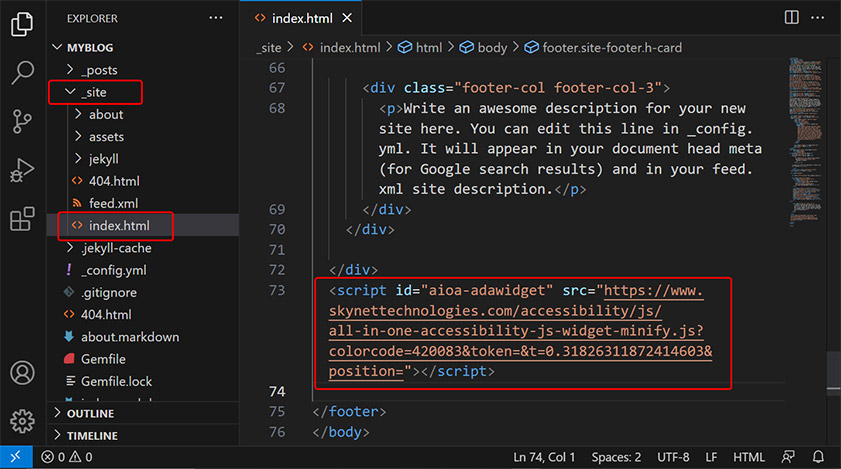Screen dimensions: 841x469
Task: Click the EXPLORER panel title
Action: pos(92,18)
